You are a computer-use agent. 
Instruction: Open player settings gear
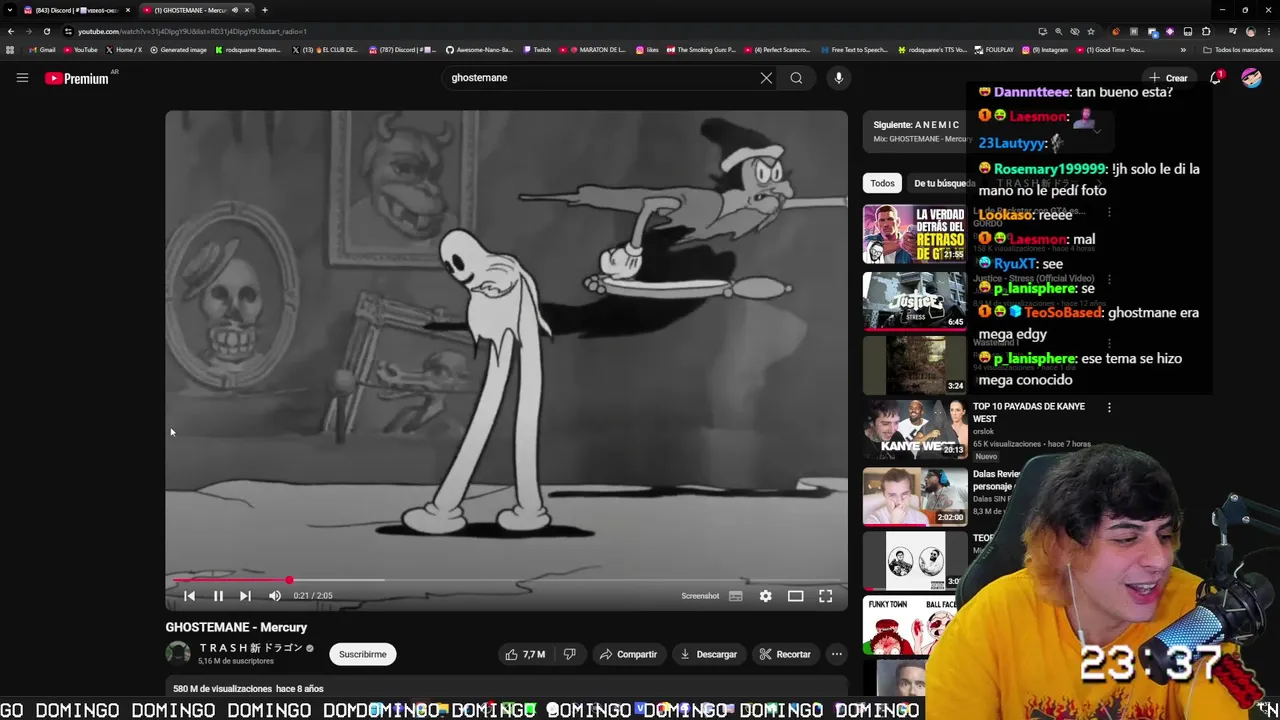765,596
